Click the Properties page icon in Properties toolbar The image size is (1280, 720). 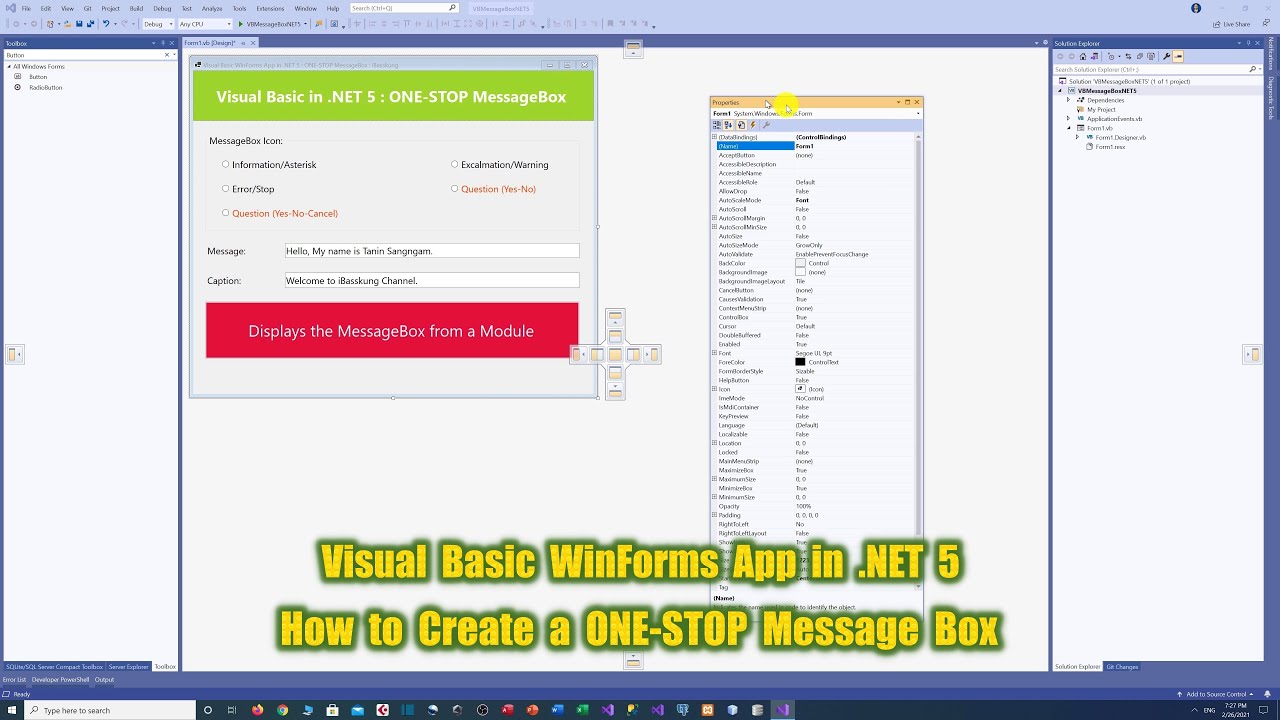(x=741, y=125)
